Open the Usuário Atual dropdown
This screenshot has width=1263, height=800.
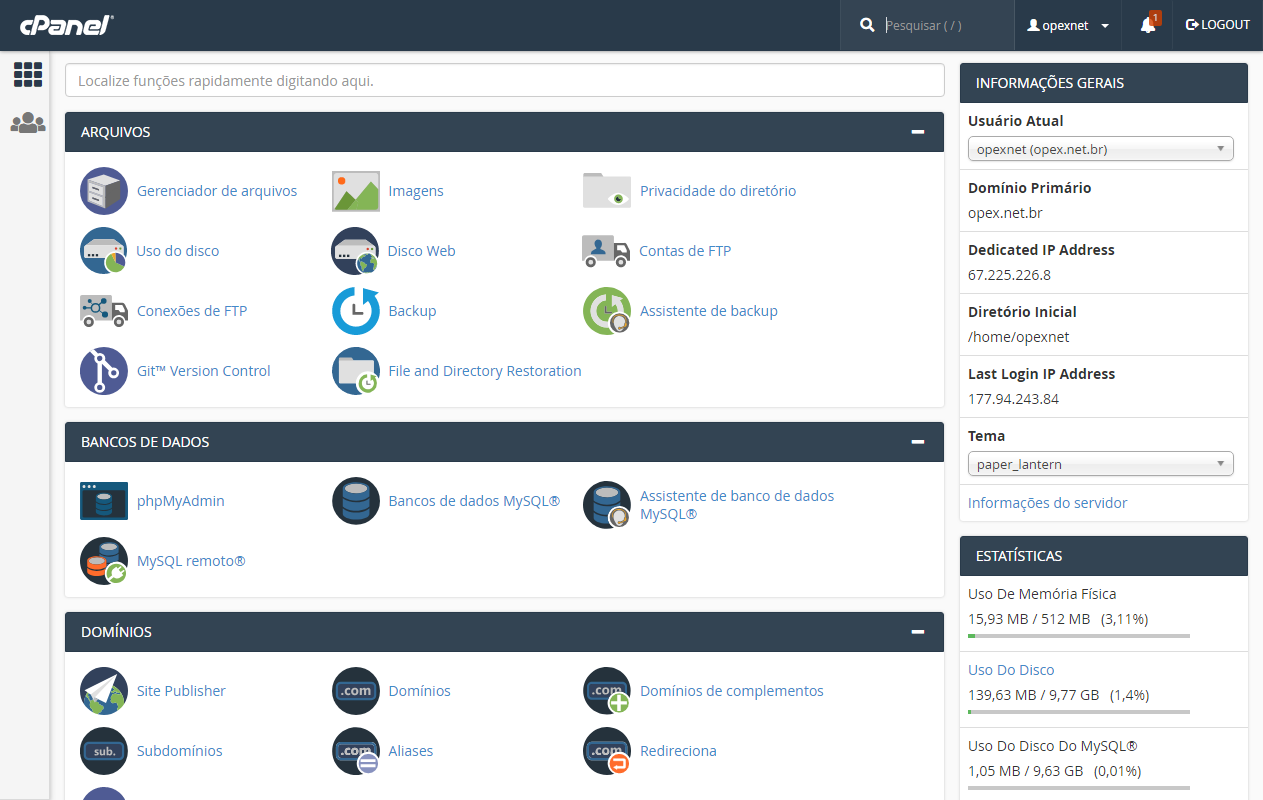pos(1101,150)
